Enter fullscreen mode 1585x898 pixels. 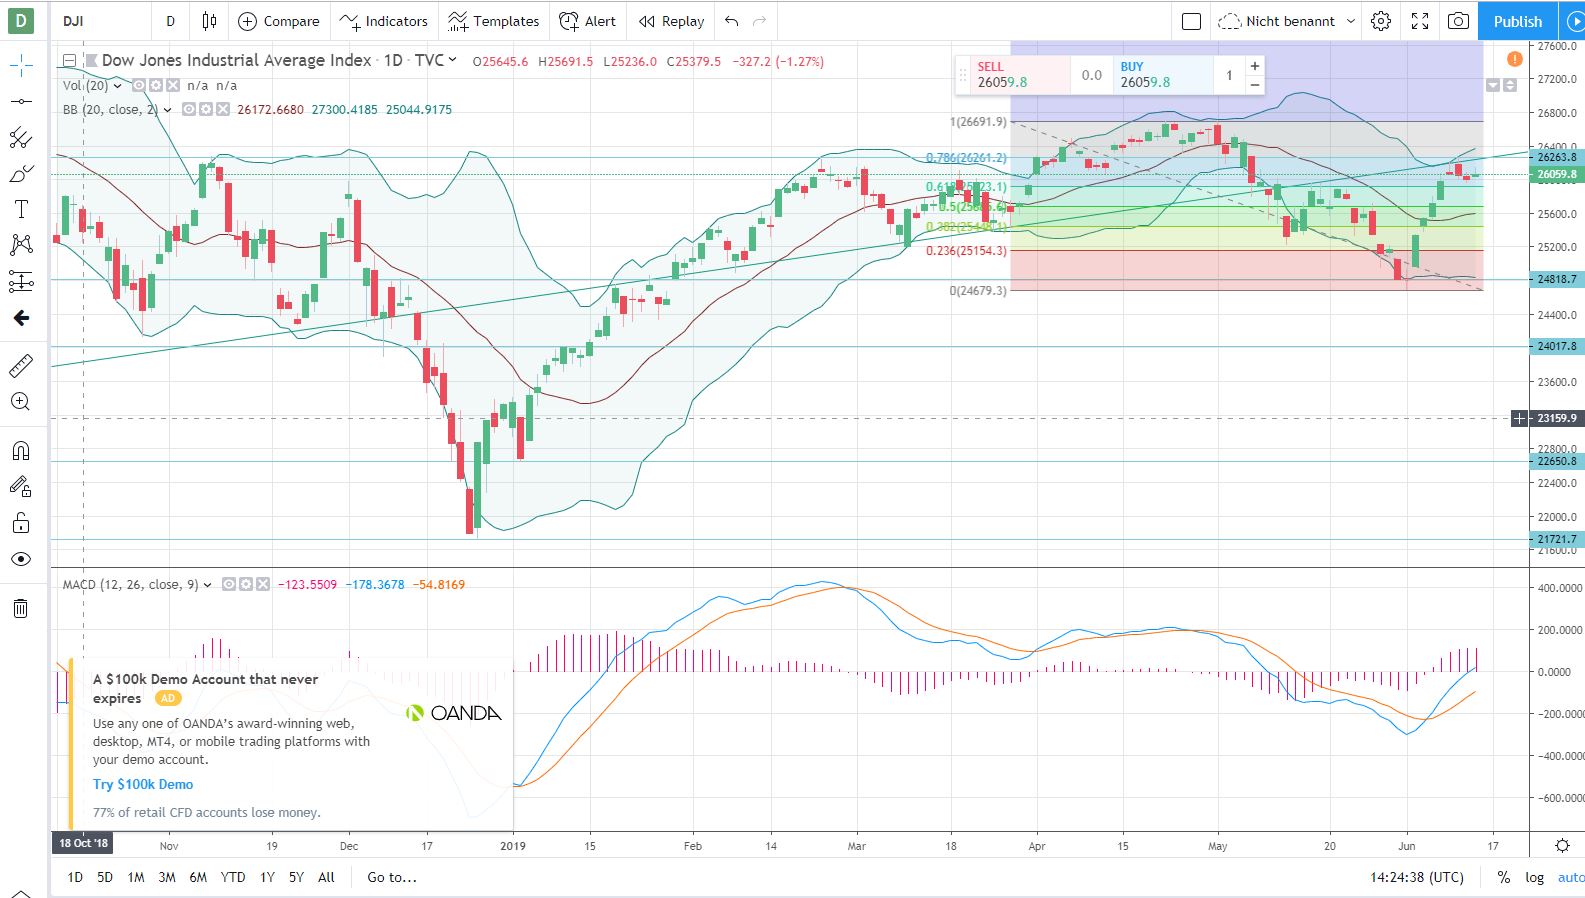(x=1420, y=21)
